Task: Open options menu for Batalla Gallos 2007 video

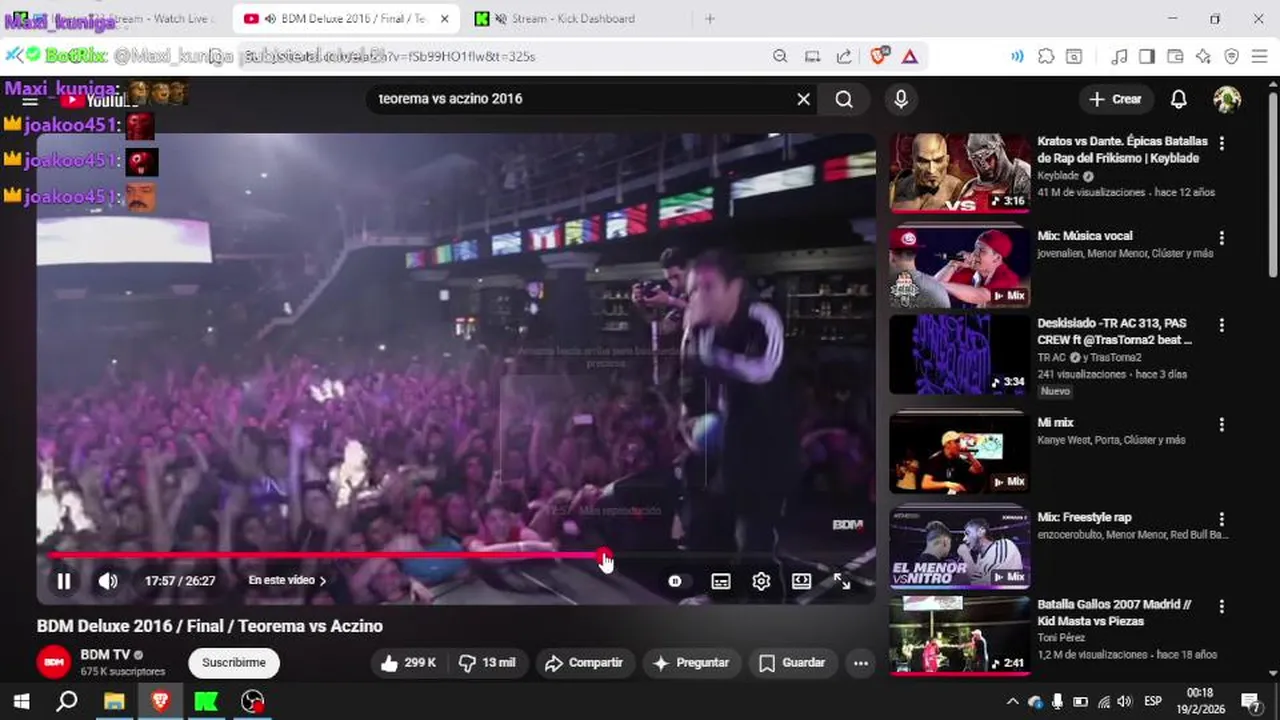Action: [x=1221, y=606]
